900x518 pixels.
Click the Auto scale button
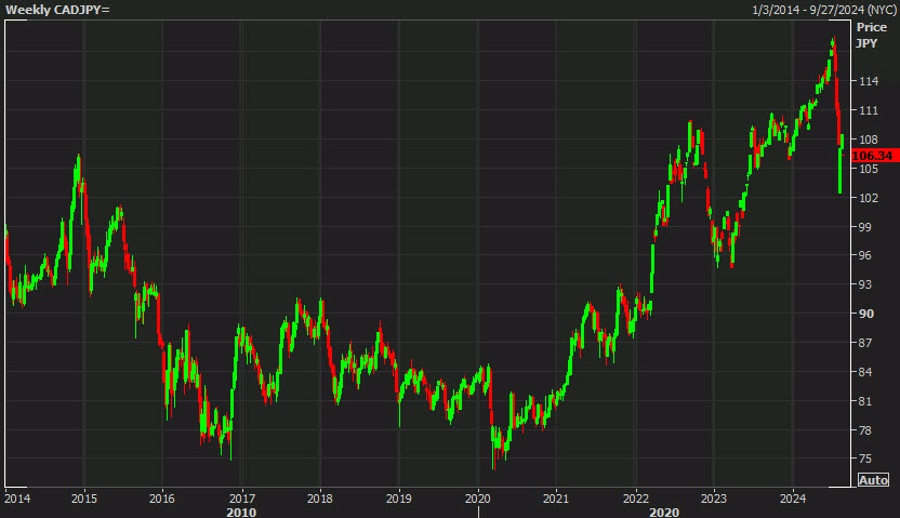click(x=873, y=480)
